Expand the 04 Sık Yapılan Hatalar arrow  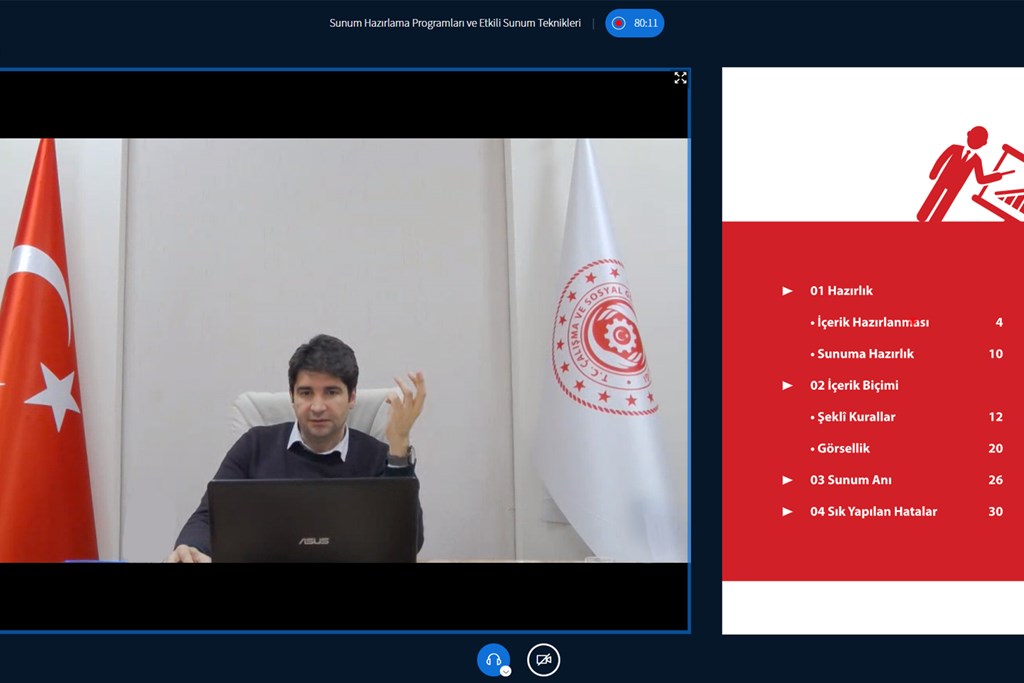[x=788, y=511]
